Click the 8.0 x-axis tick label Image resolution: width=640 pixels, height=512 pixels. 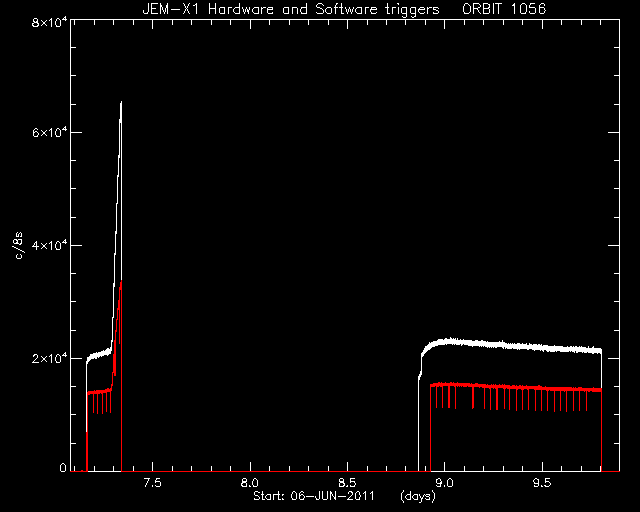250,483
